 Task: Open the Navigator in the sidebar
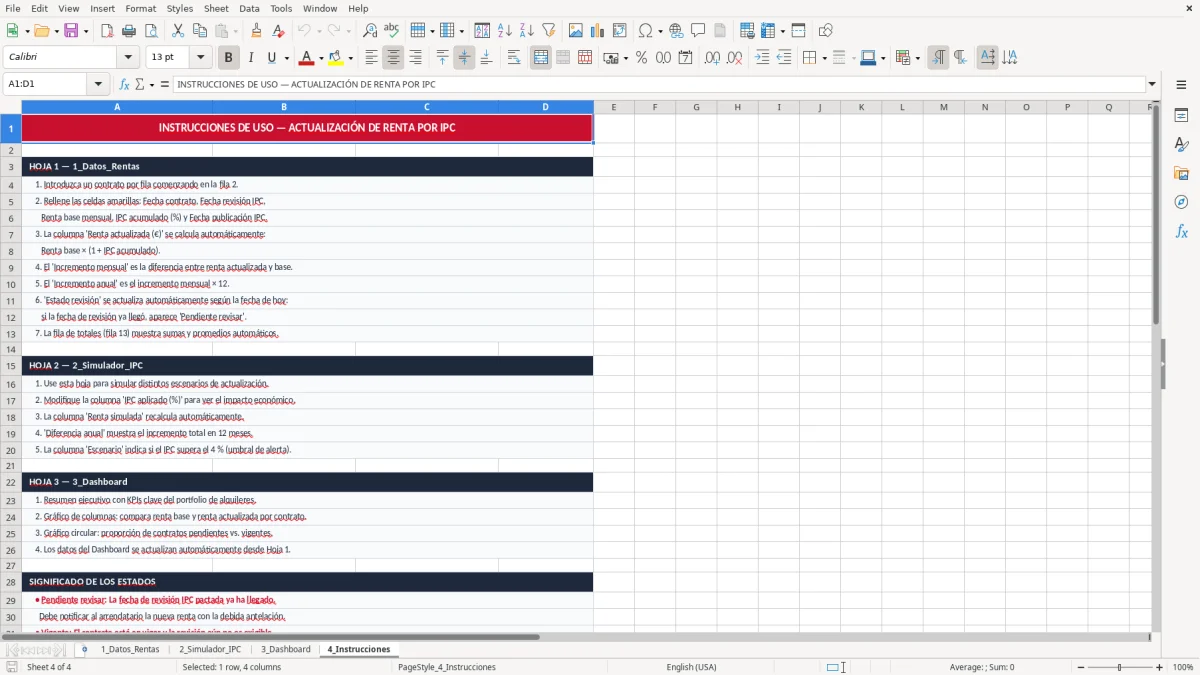[1181, 202]
